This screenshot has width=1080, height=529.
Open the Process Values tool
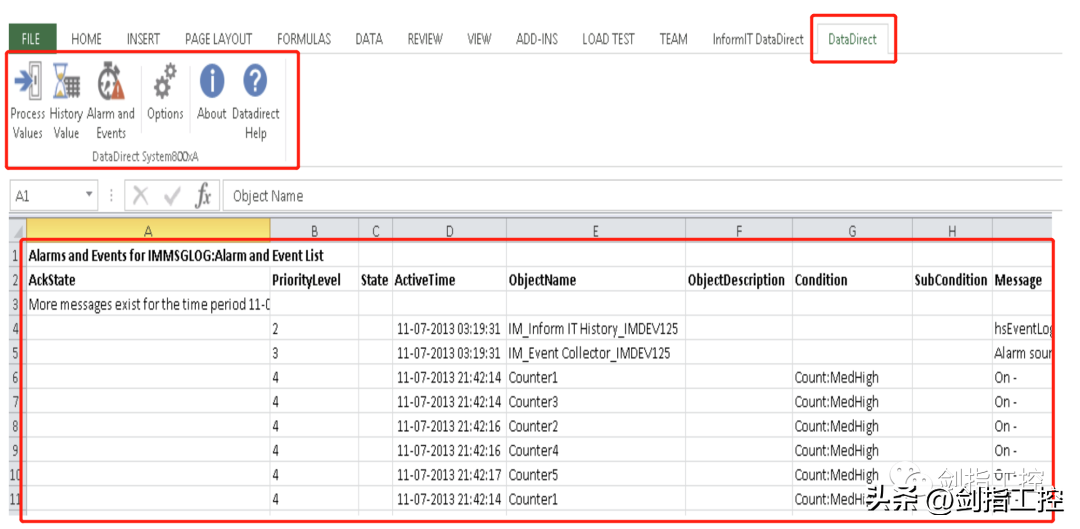[28, 101]
